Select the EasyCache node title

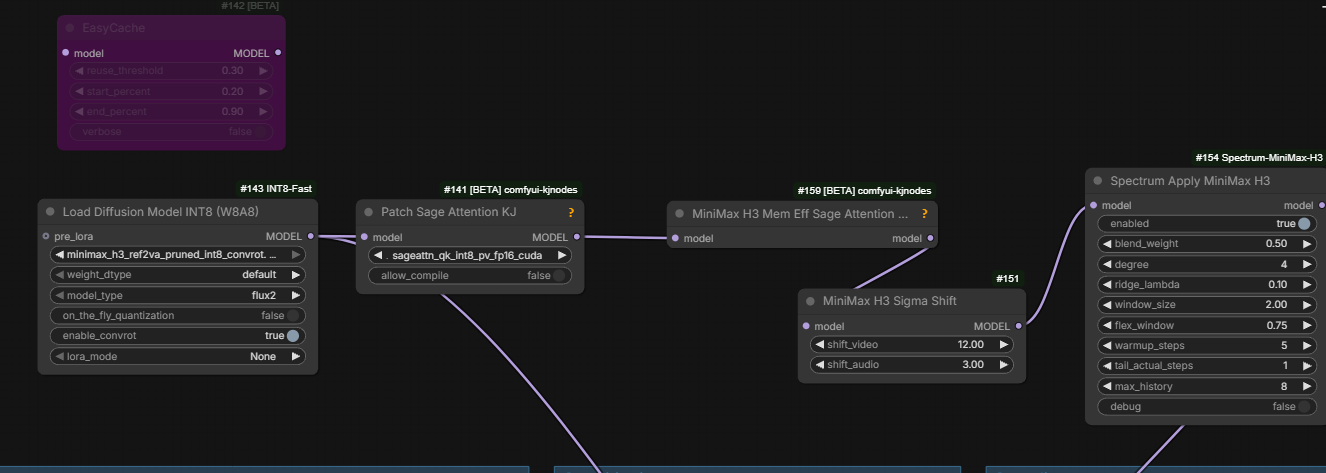point(113,28)
